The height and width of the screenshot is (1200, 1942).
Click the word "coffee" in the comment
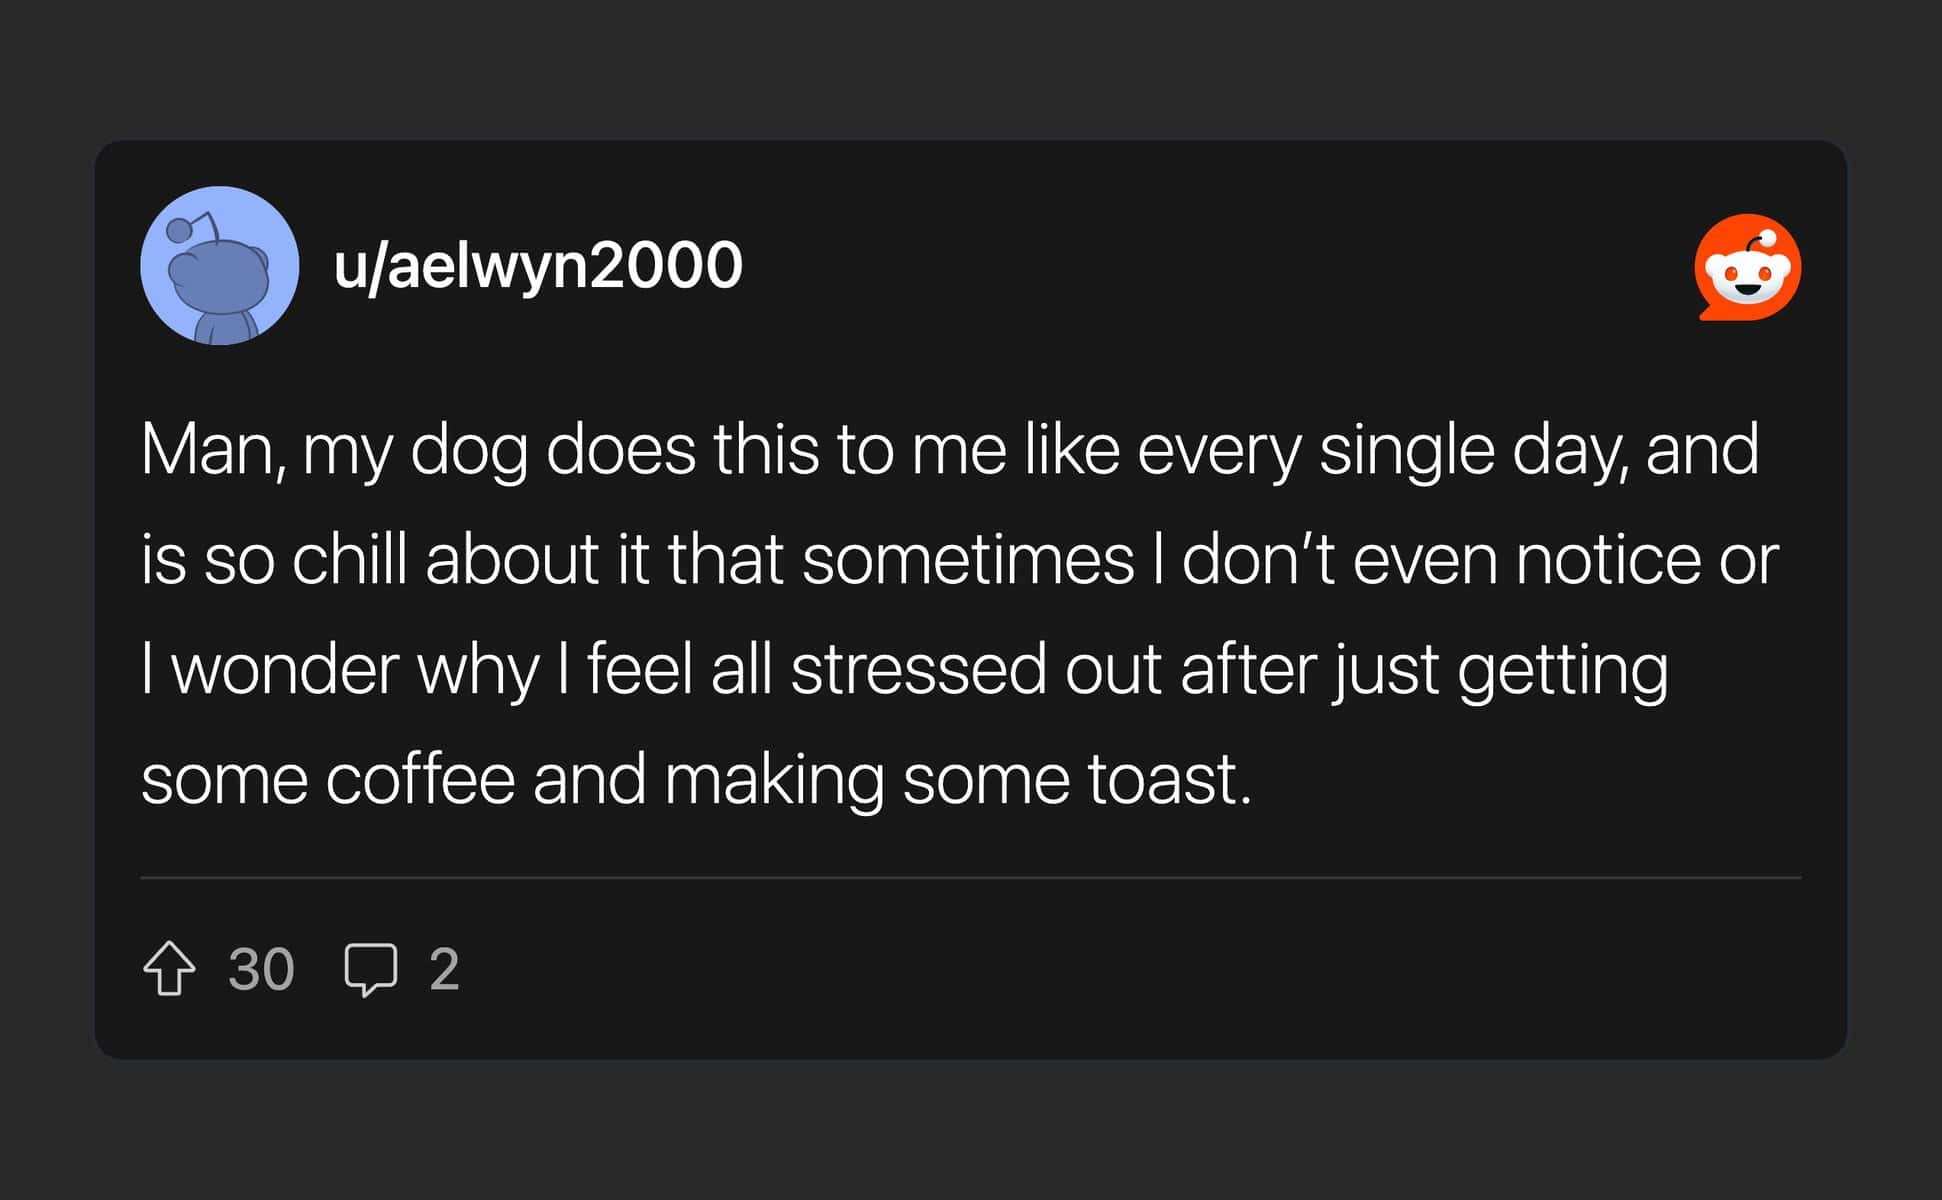pos(420,779)
